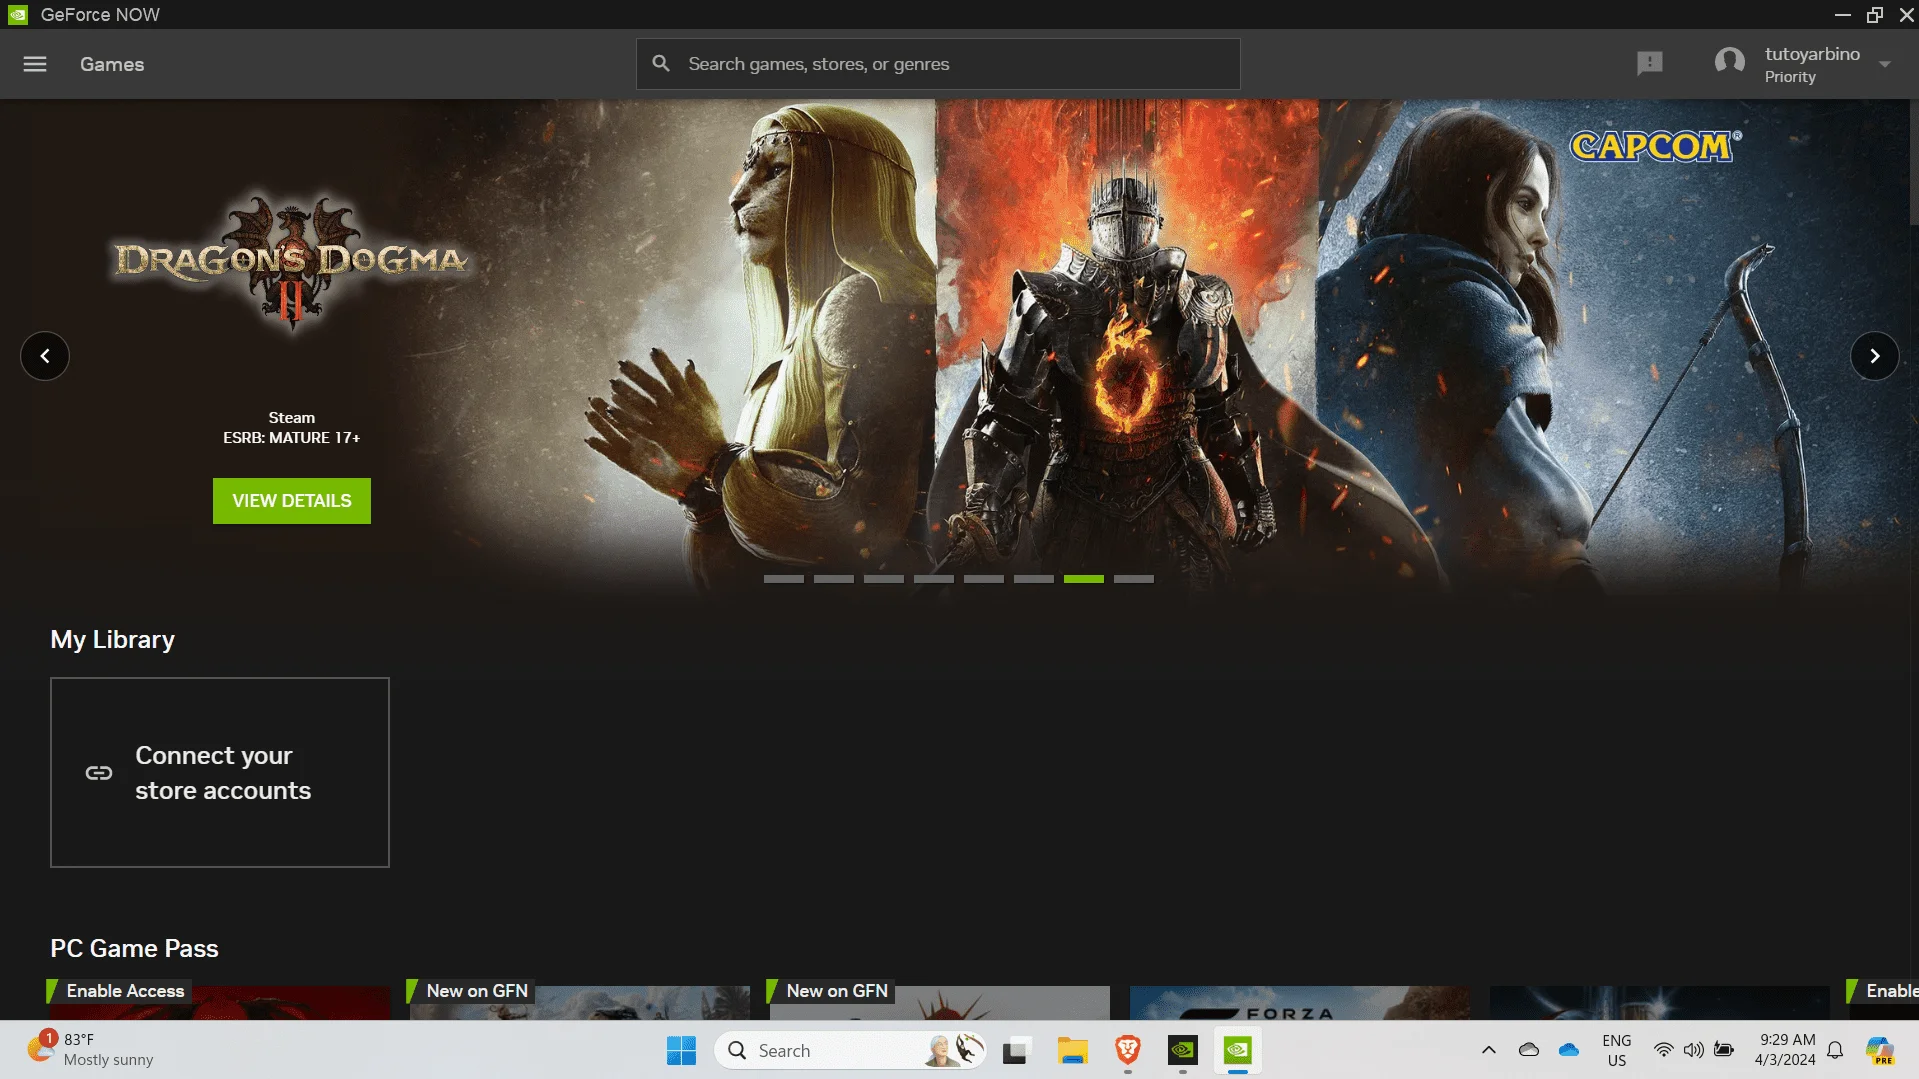Open the Windows Start menu
Viewport: 1919px width, 1079px height.
coord(681,1050)
